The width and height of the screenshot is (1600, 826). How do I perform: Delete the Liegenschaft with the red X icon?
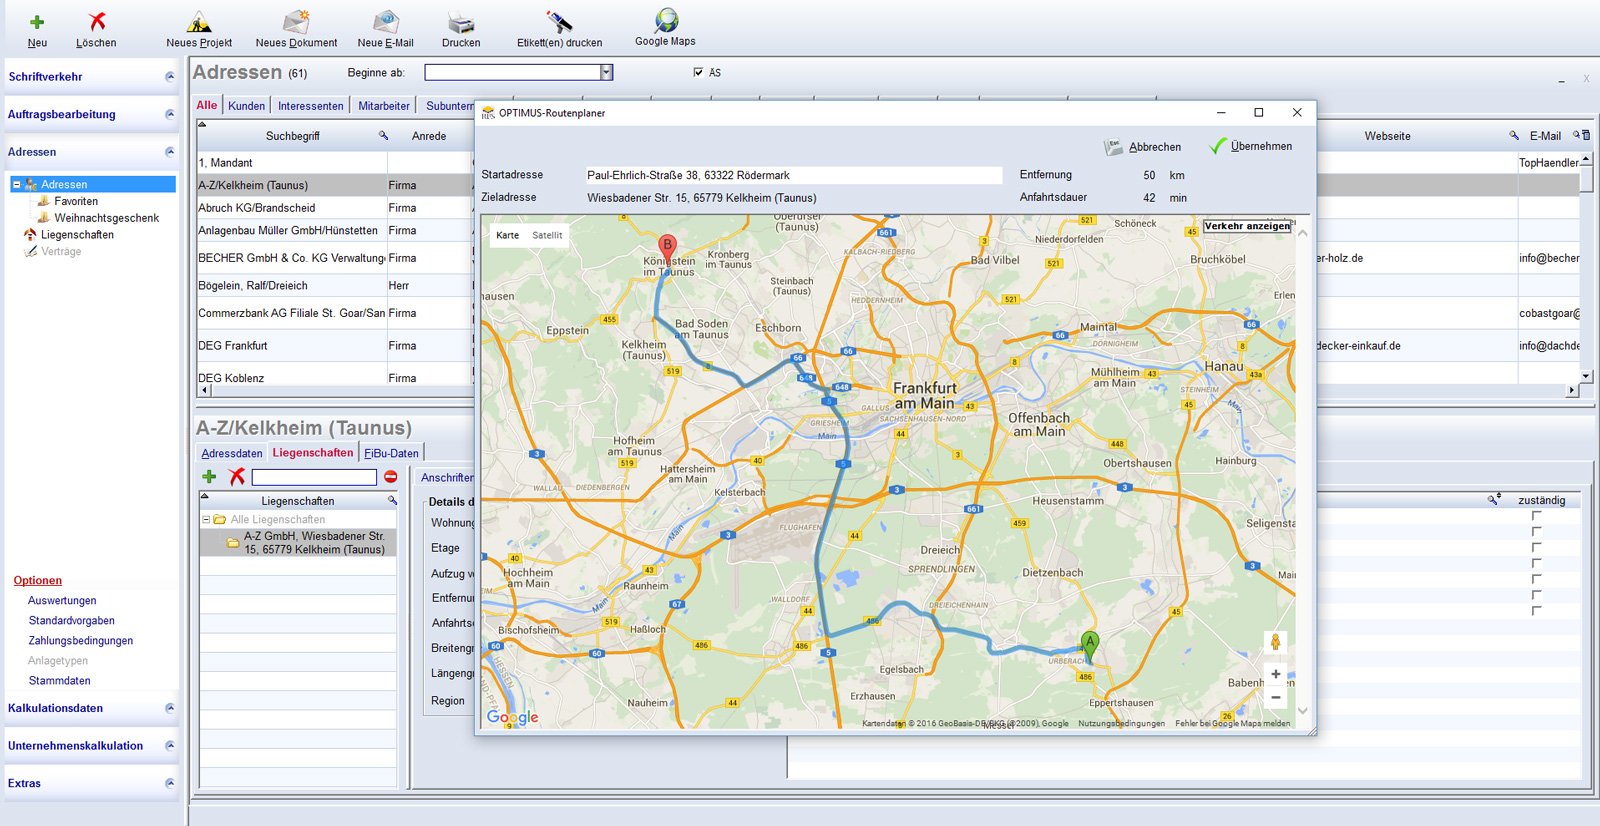pyautogui.click(x=237, y=477)
